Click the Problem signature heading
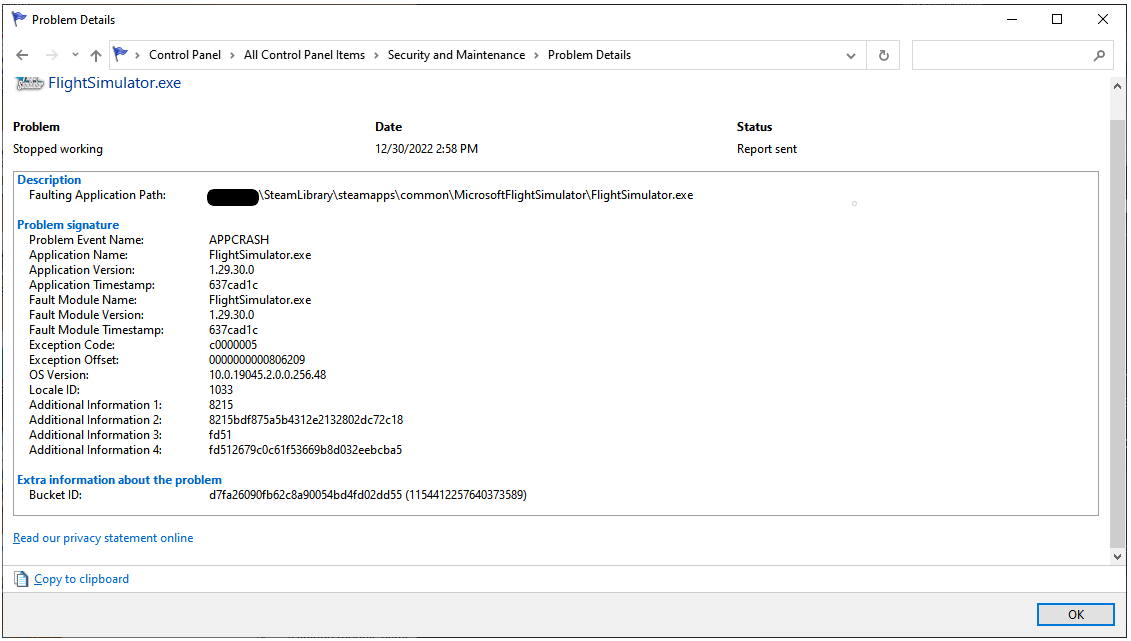Viewport: 1131px width, 641px height. [68, 225]
